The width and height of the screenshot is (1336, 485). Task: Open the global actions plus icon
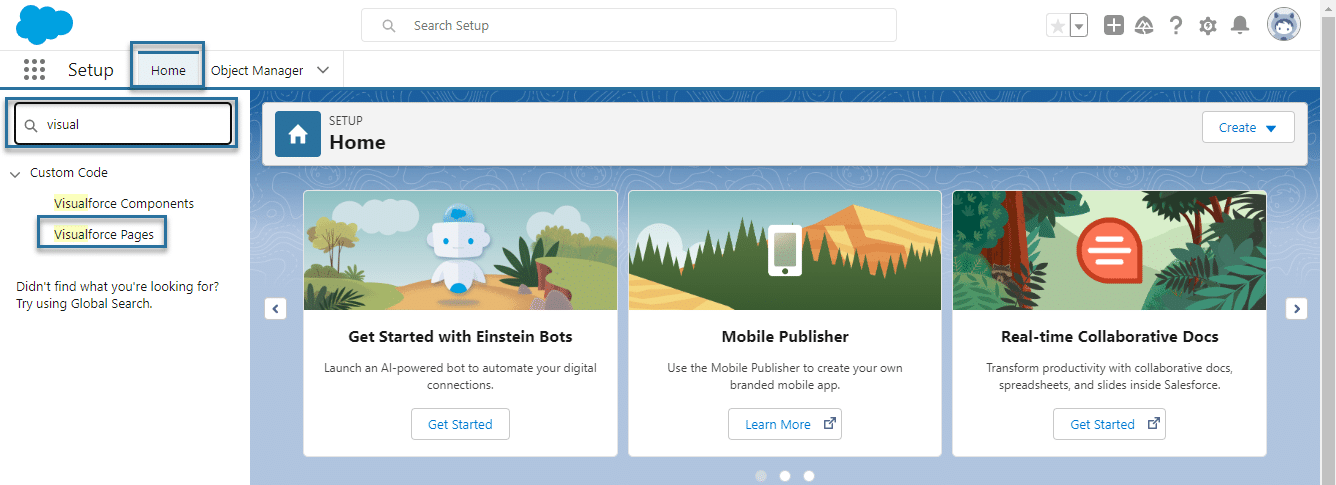(1114, 25)
